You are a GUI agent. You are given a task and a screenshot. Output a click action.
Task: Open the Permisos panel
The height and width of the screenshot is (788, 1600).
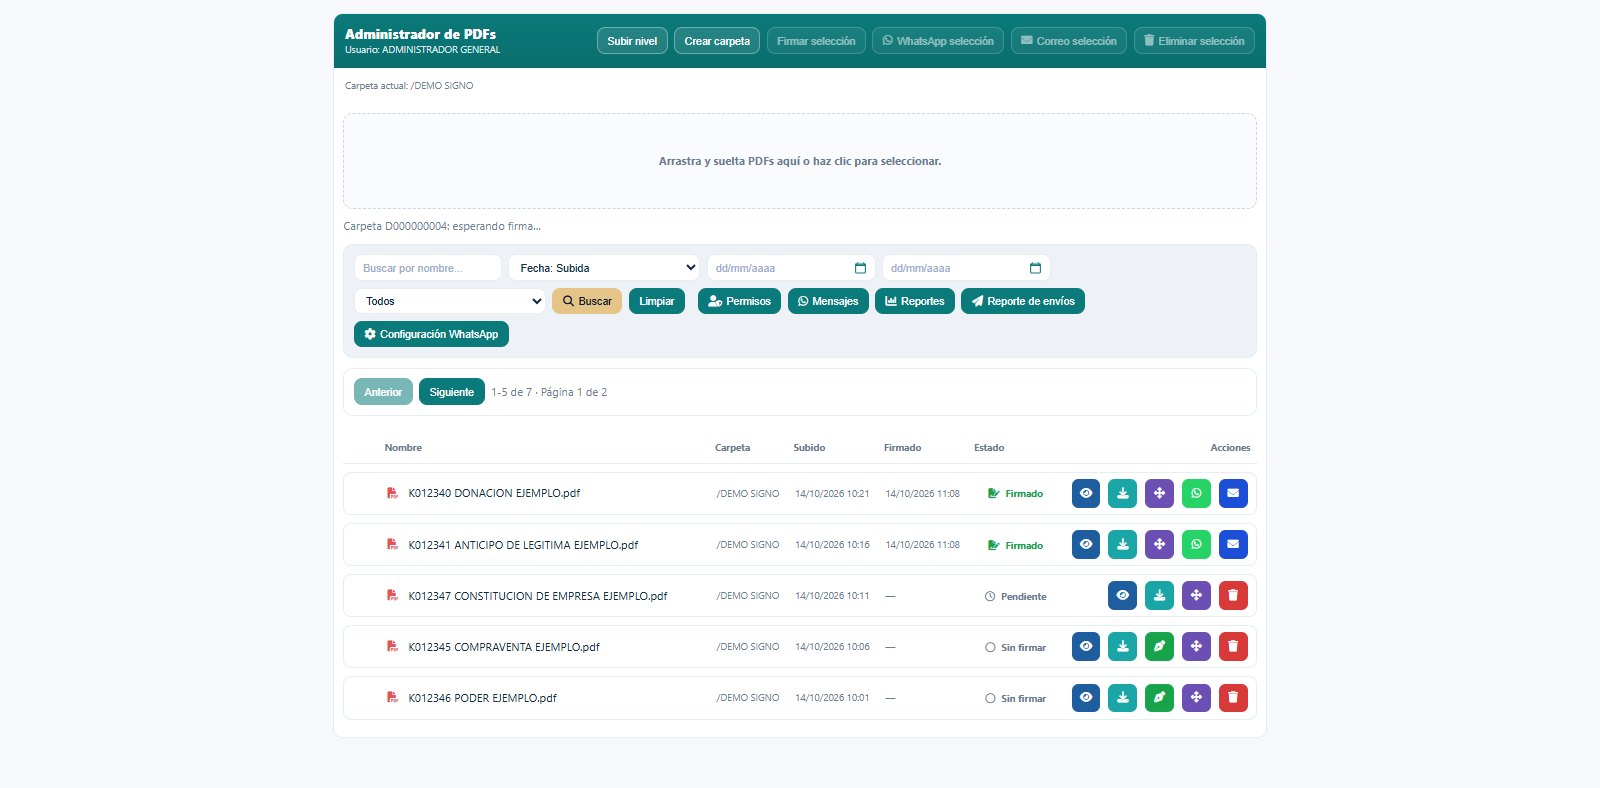(739, 301)
